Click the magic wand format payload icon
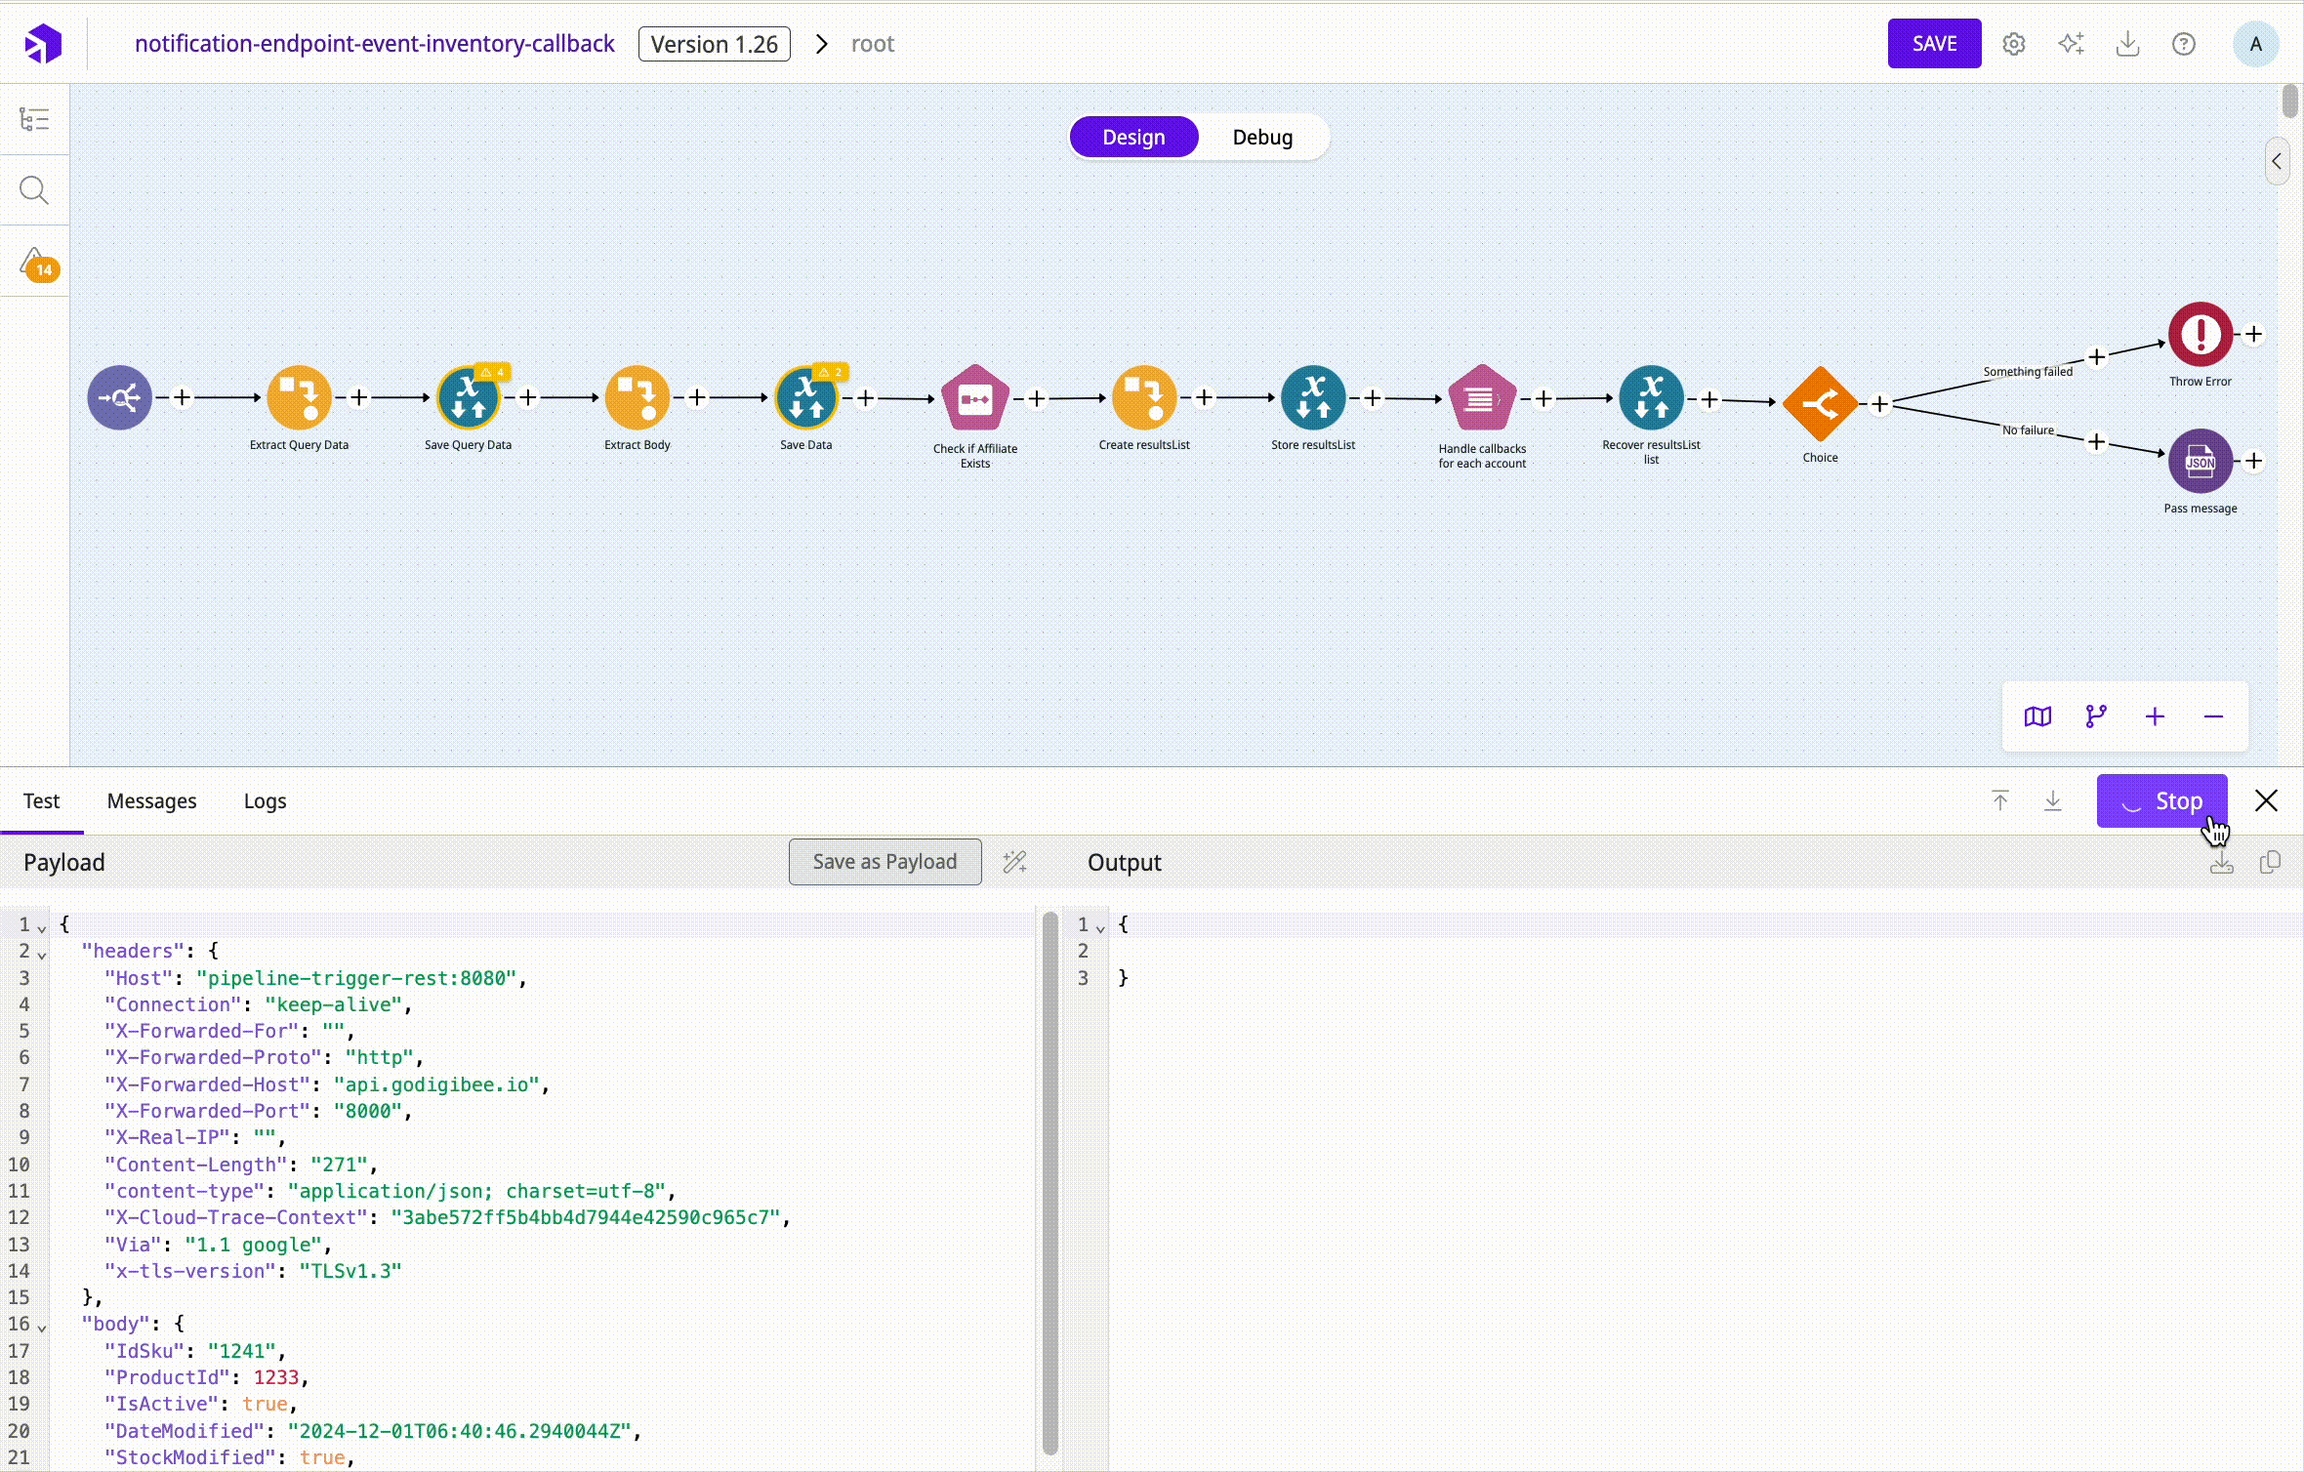This screenshot has width=2304, height=1472. [x=1014, y=862]
